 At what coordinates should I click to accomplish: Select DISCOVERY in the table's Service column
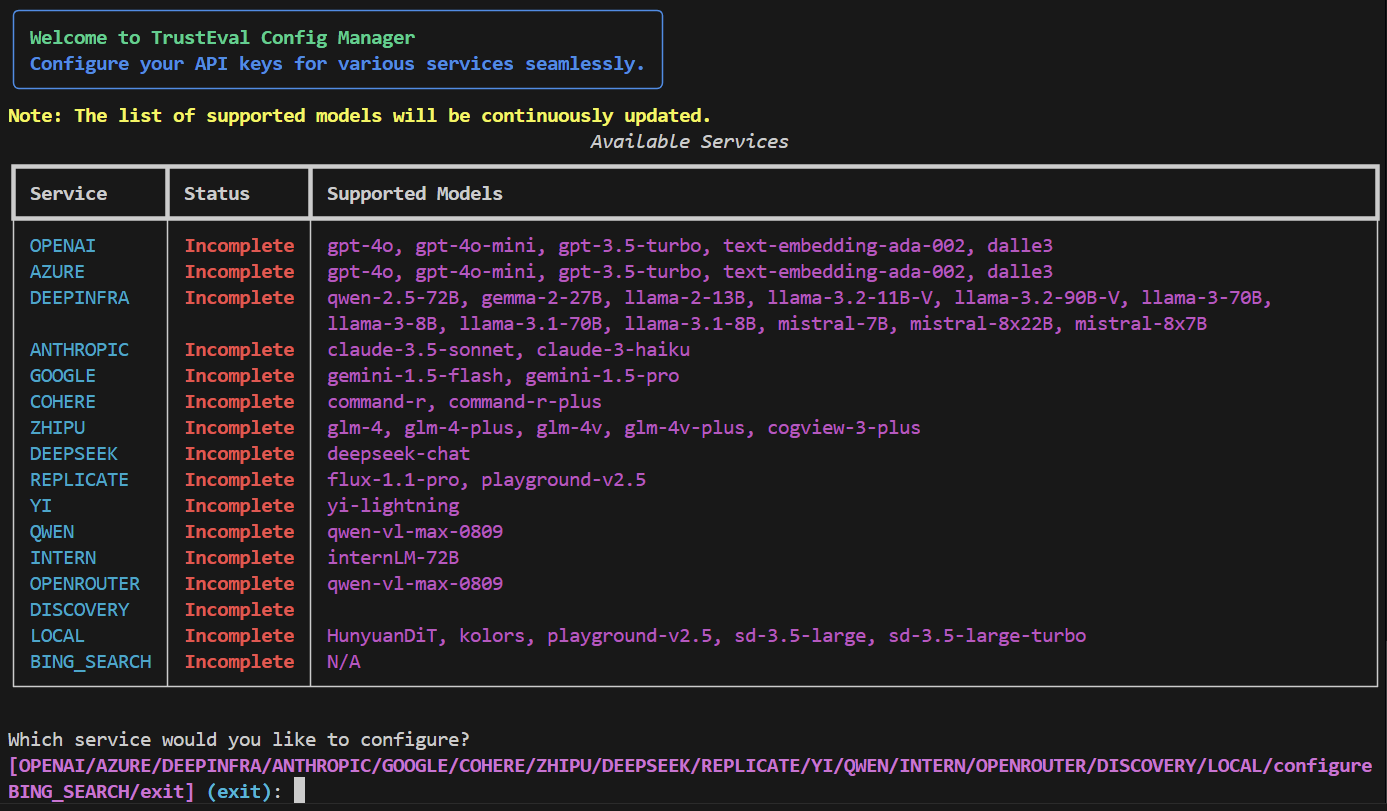click(x=79, y=610)
